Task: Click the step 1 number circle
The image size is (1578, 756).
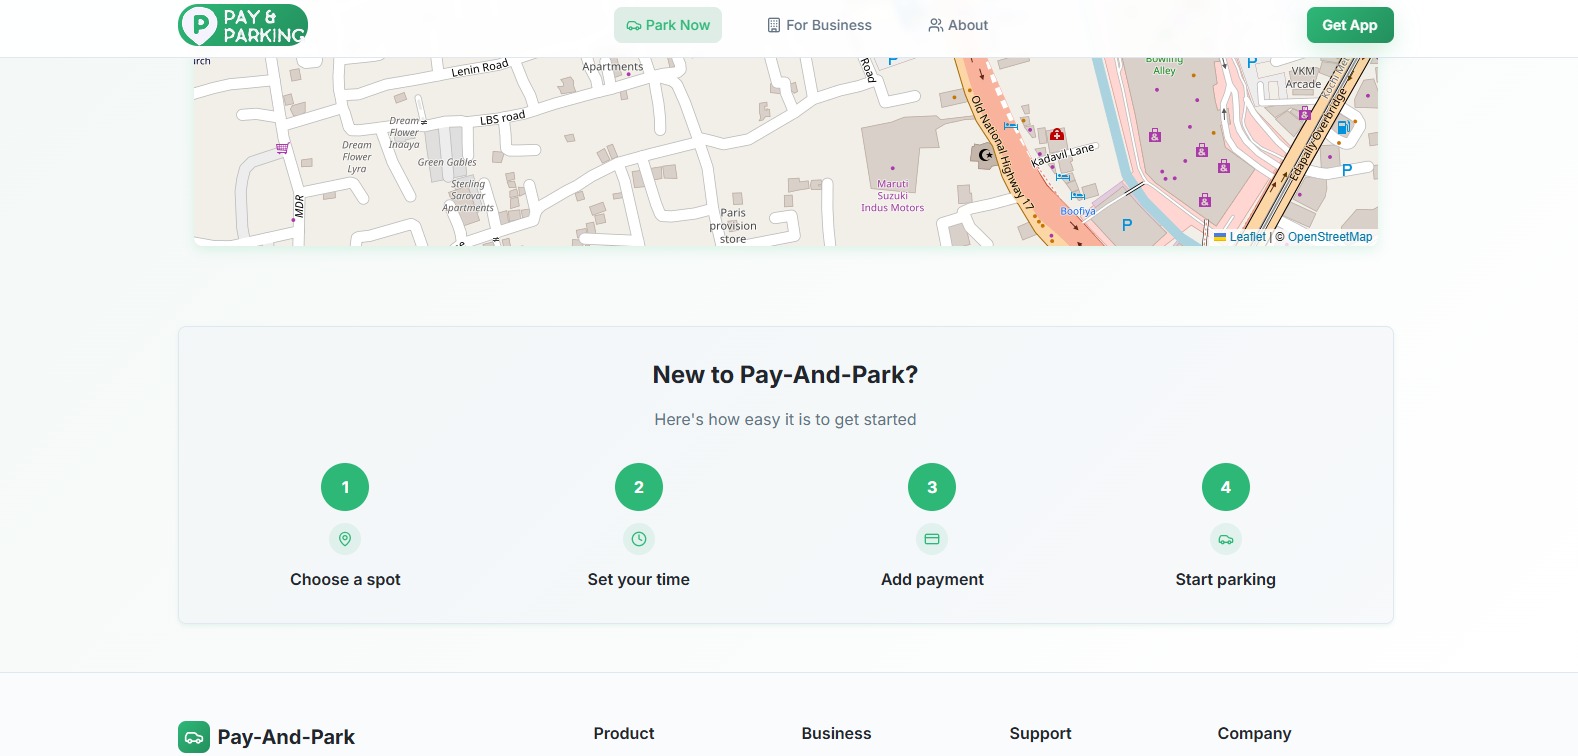Action: tap(345, 487)
